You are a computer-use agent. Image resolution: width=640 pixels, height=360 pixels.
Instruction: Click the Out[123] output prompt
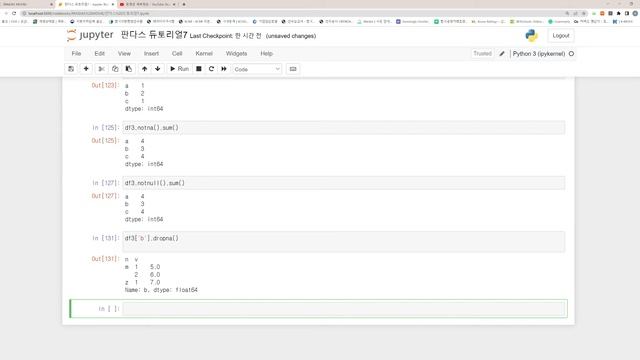click(105, 85)
